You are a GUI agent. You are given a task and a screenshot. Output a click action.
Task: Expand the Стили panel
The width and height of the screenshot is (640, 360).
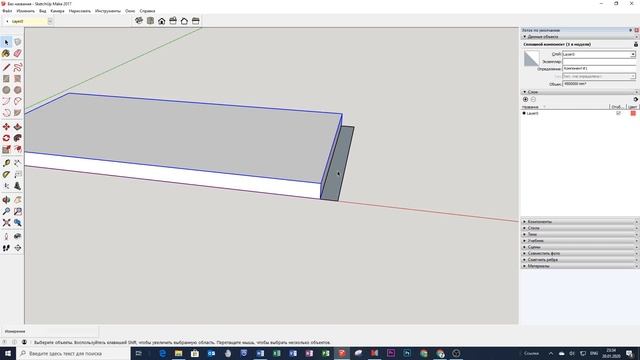coord(579,228)
